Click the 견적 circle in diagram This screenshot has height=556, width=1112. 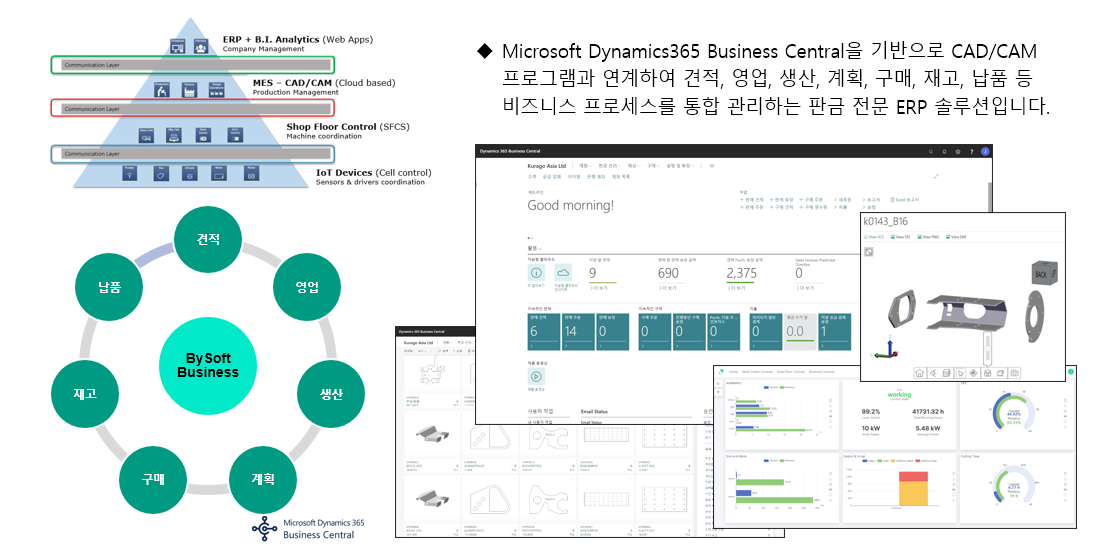click(x=208, y=239)
